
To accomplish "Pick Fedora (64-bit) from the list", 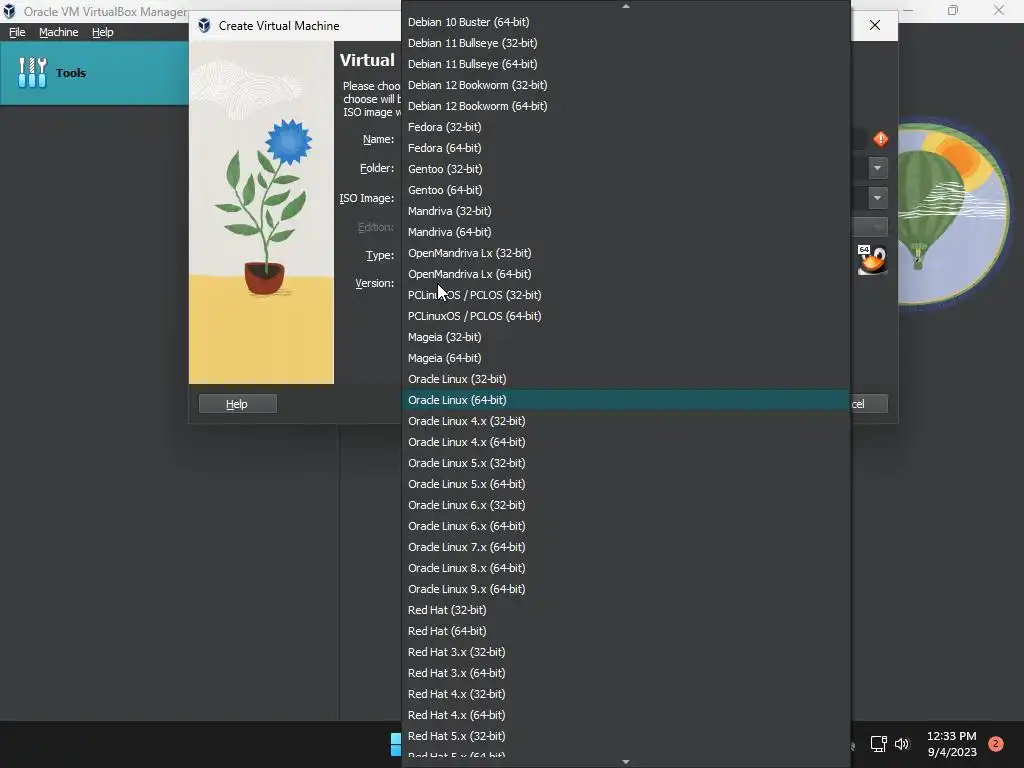I will [x=626, y=148].
